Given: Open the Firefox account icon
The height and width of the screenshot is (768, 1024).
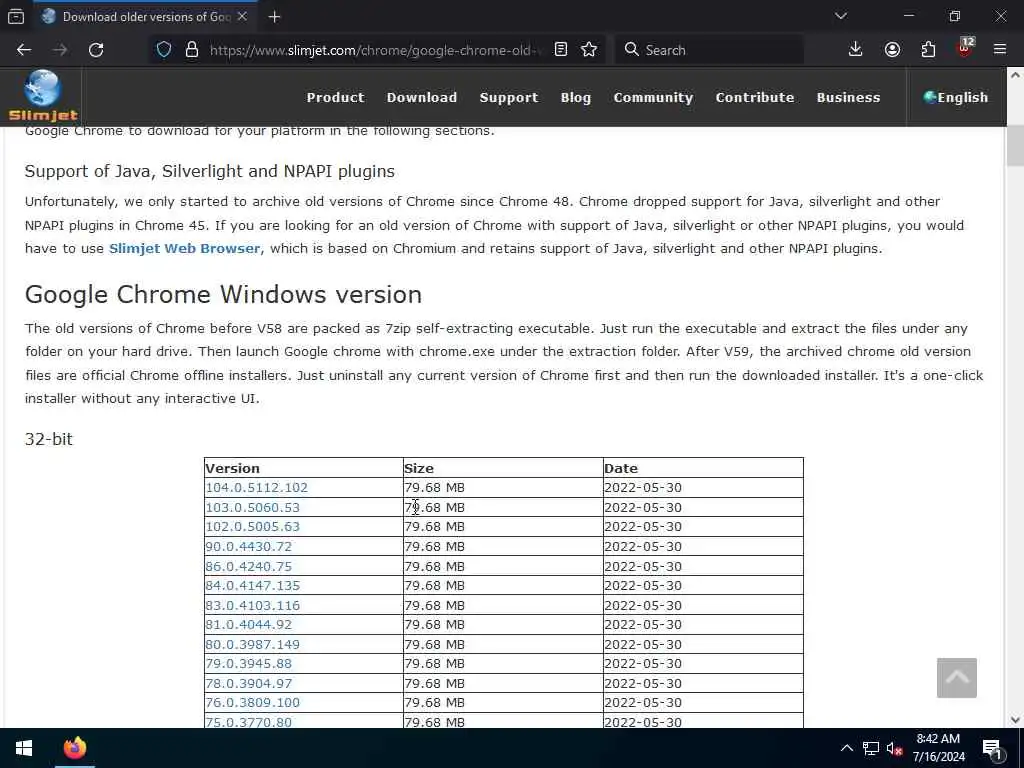Looking at the screenshot, I should (x=892, y=50).
